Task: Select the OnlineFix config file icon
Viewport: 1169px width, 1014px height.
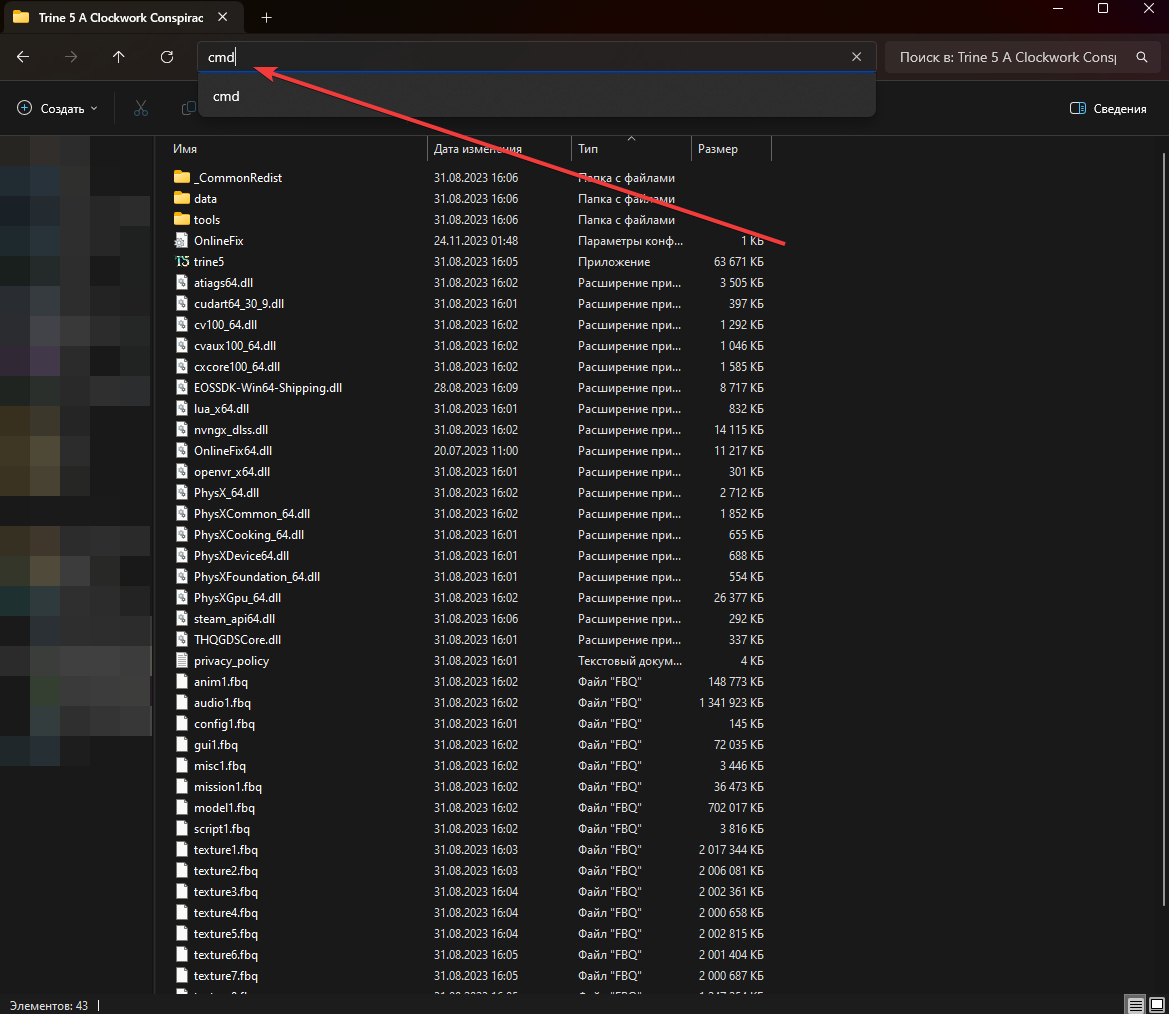Action: click(x=181, y=240)
